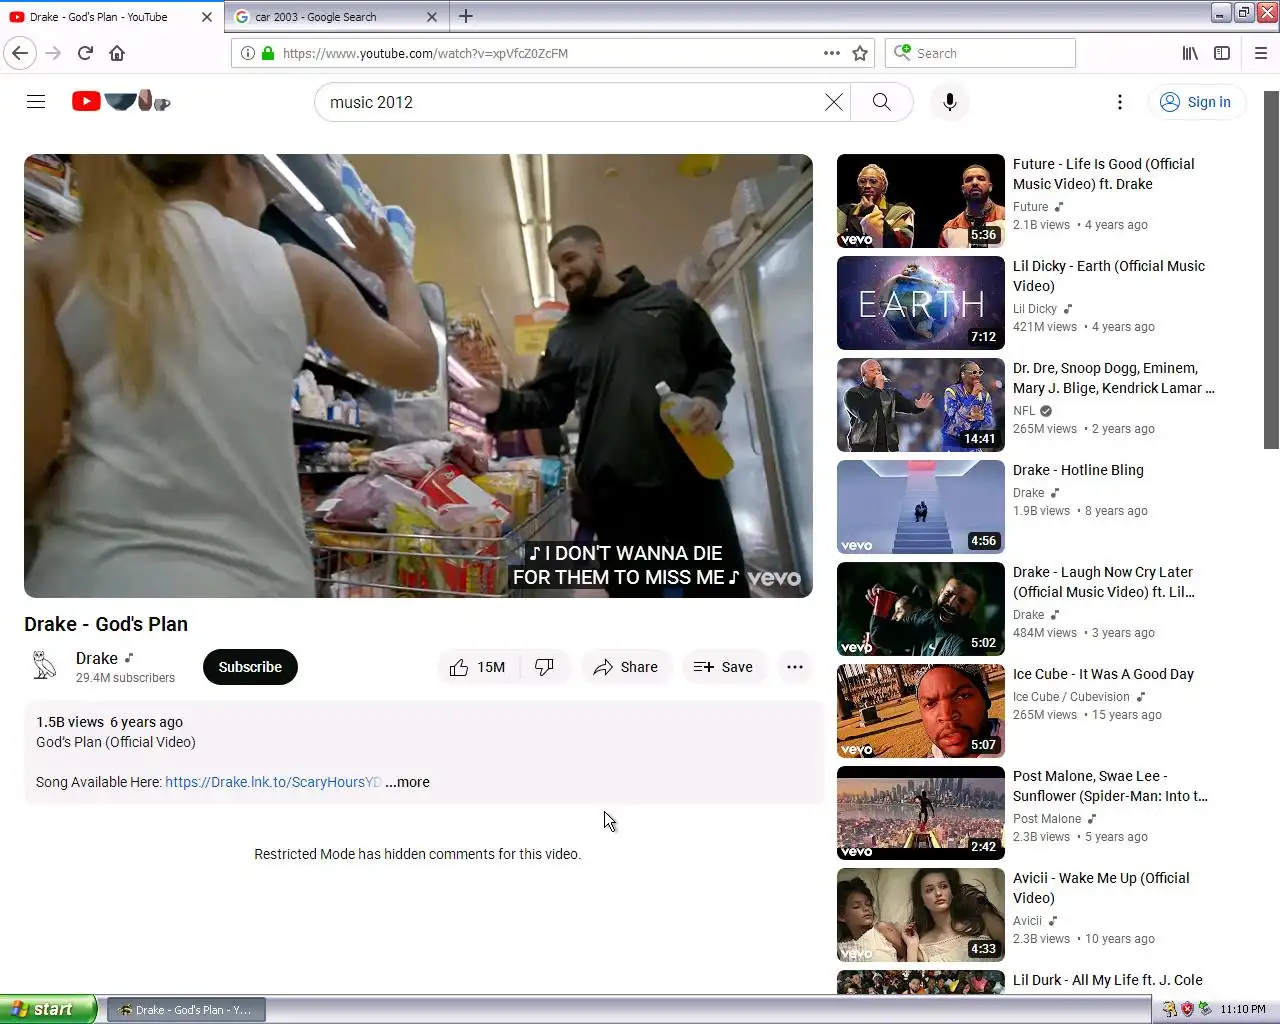
Task: Open the Dr. Dre Snoop Dogg halftime thumbnail
Action: (921, 405)
